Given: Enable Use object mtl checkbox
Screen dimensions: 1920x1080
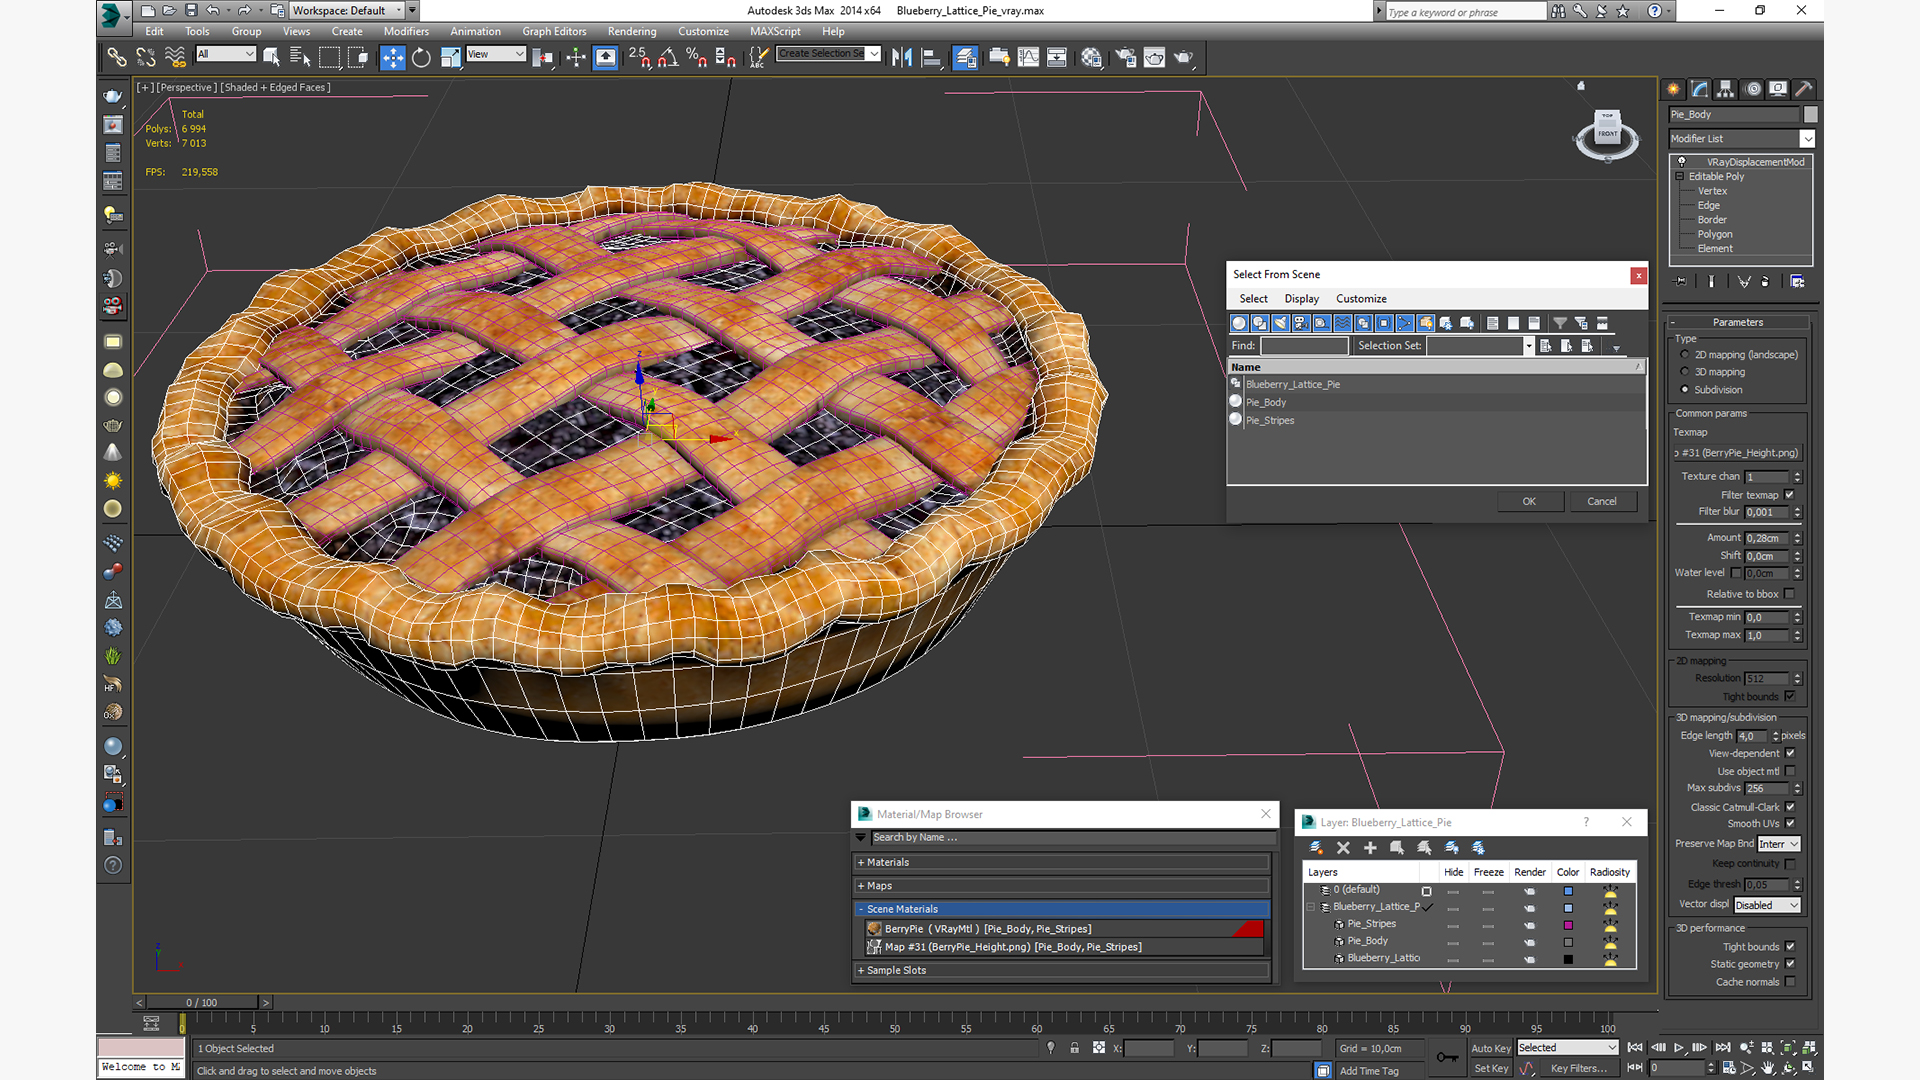Looking at the screenshot, I should pyautogui.click(x=1789, y=771).
